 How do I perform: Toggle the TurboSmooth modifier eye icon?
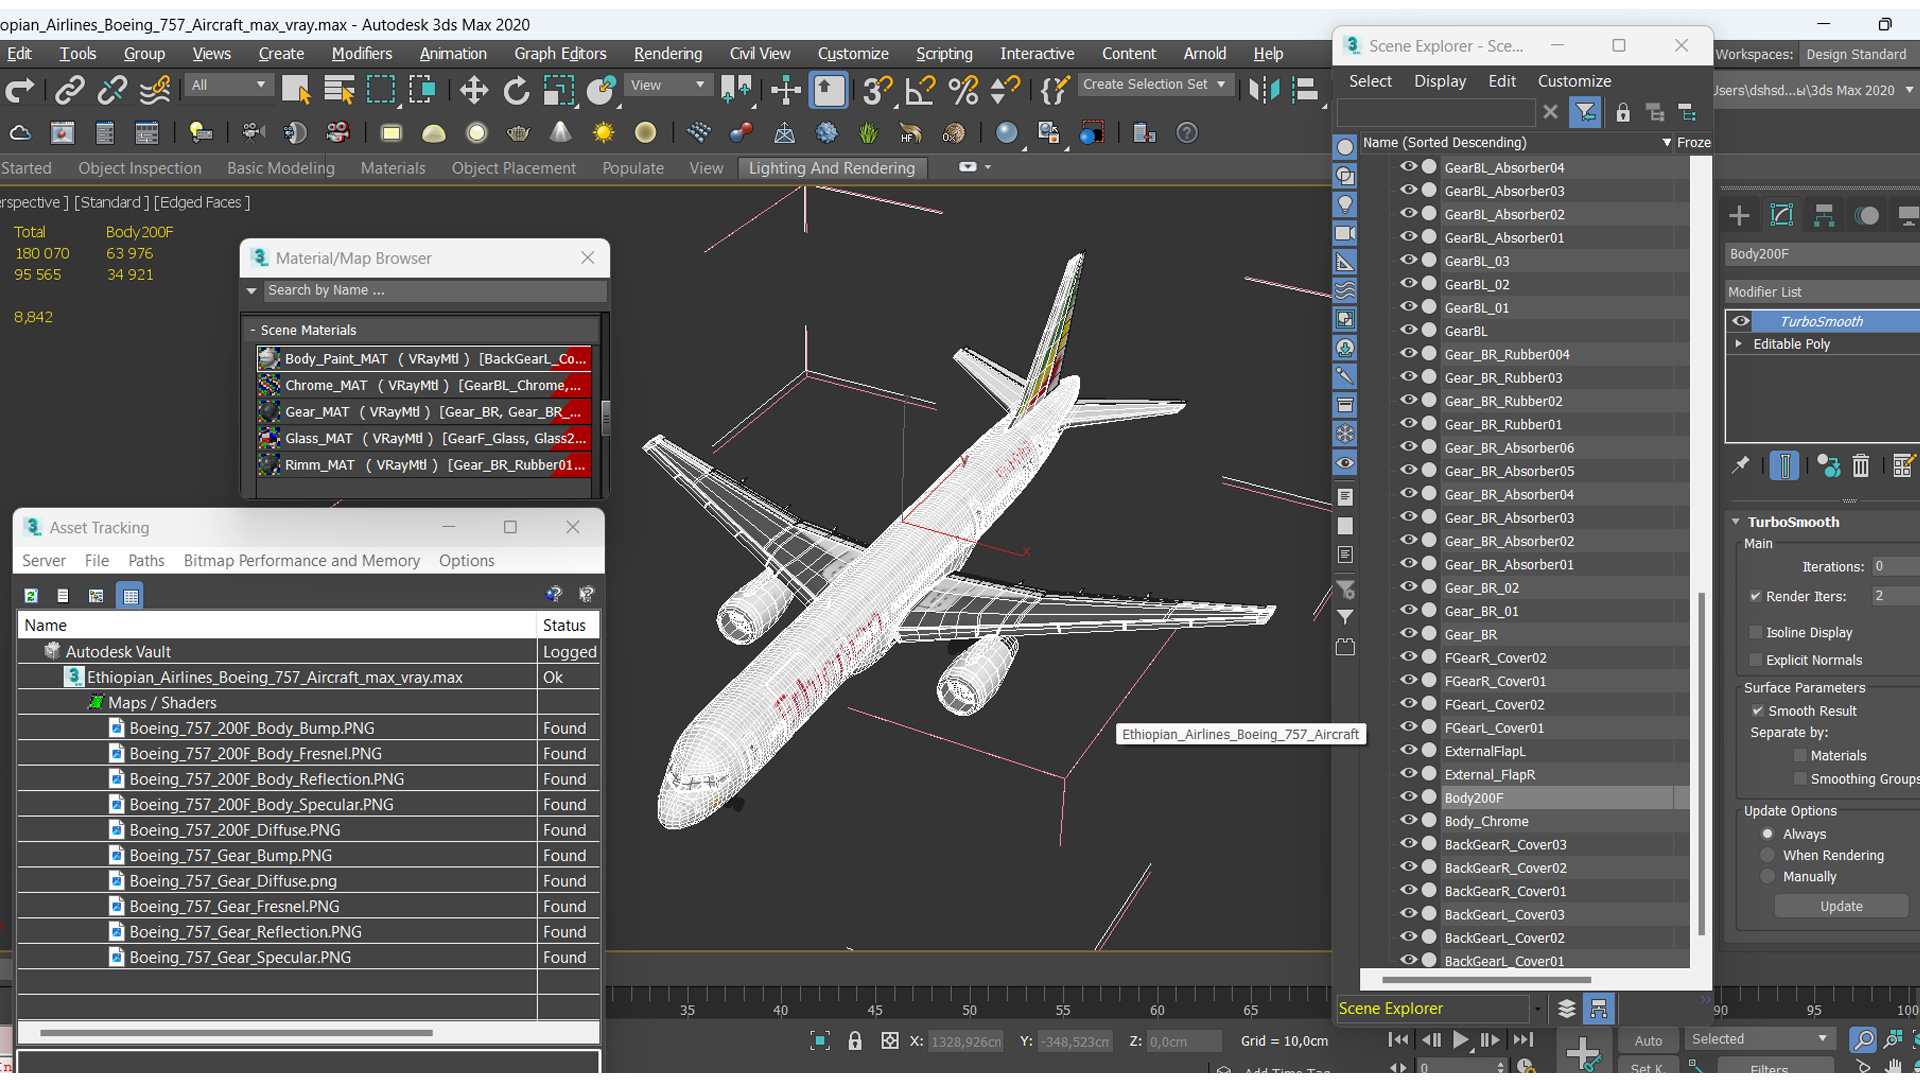point(1741,321)
